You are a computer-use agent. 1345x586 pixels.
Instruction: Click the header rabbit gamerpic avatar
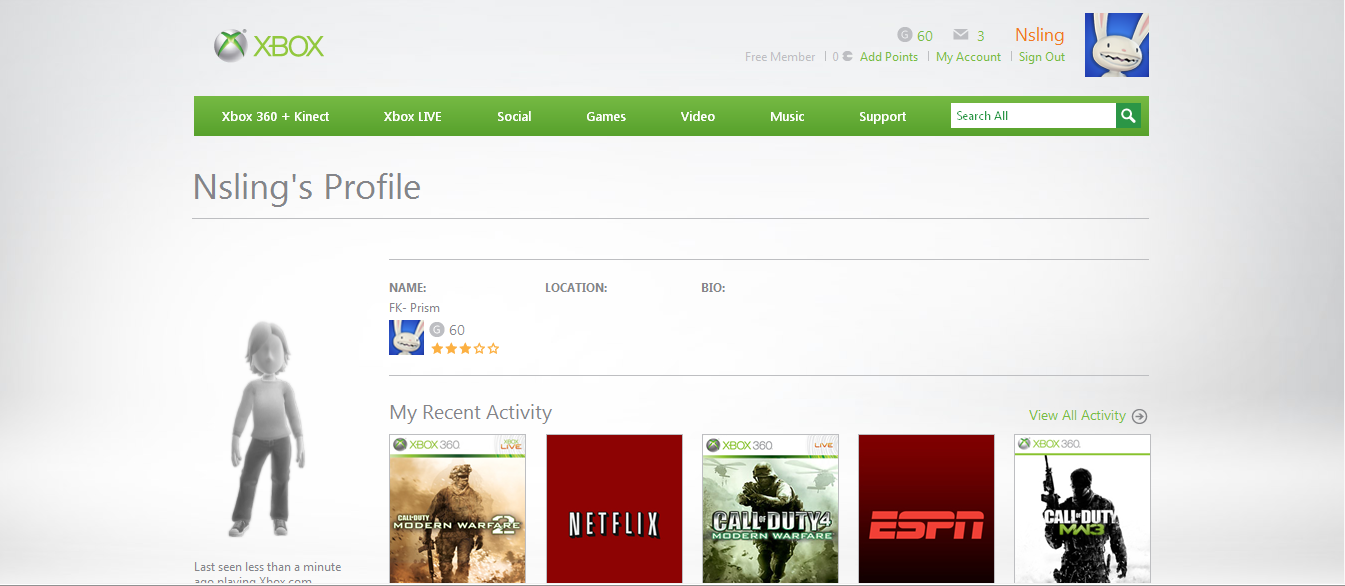[x=1117, y=45]
